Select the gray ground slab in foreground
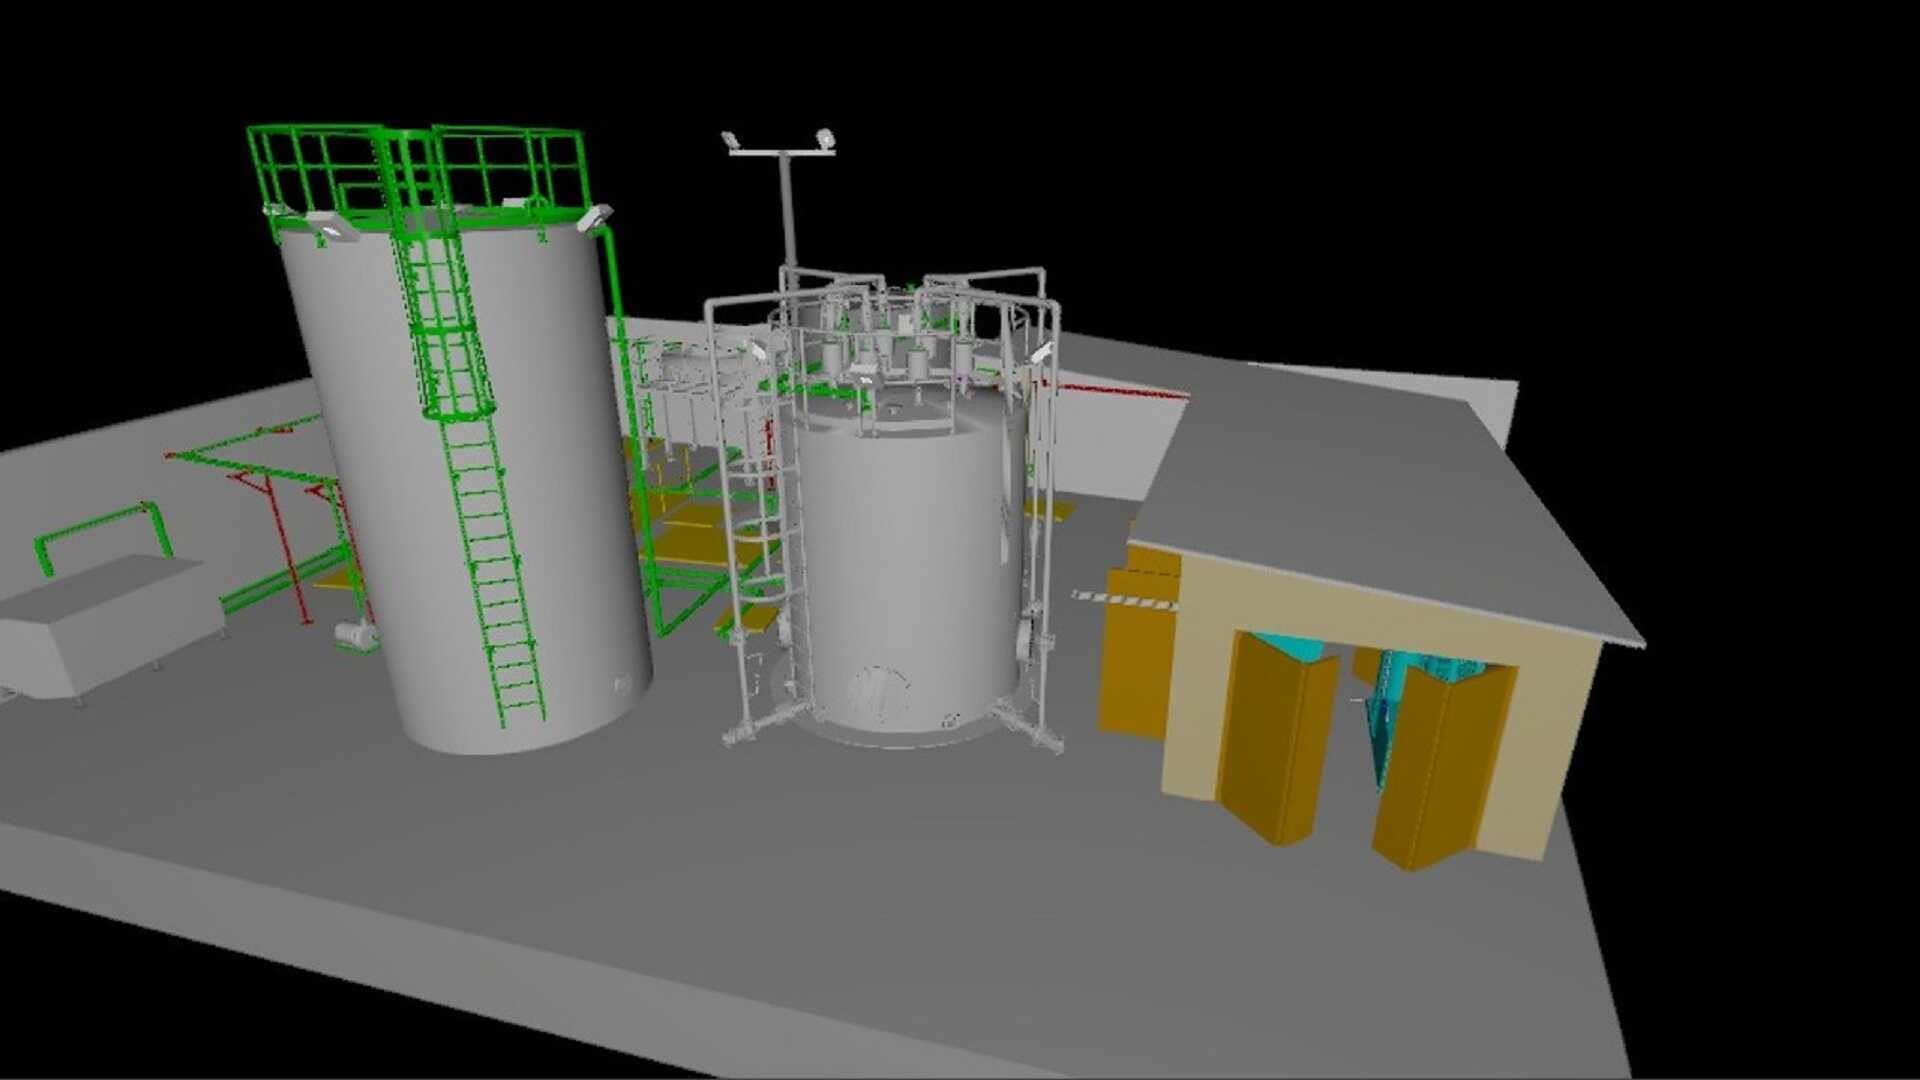The image size is (1920, 1080). [x=800, y=900]
